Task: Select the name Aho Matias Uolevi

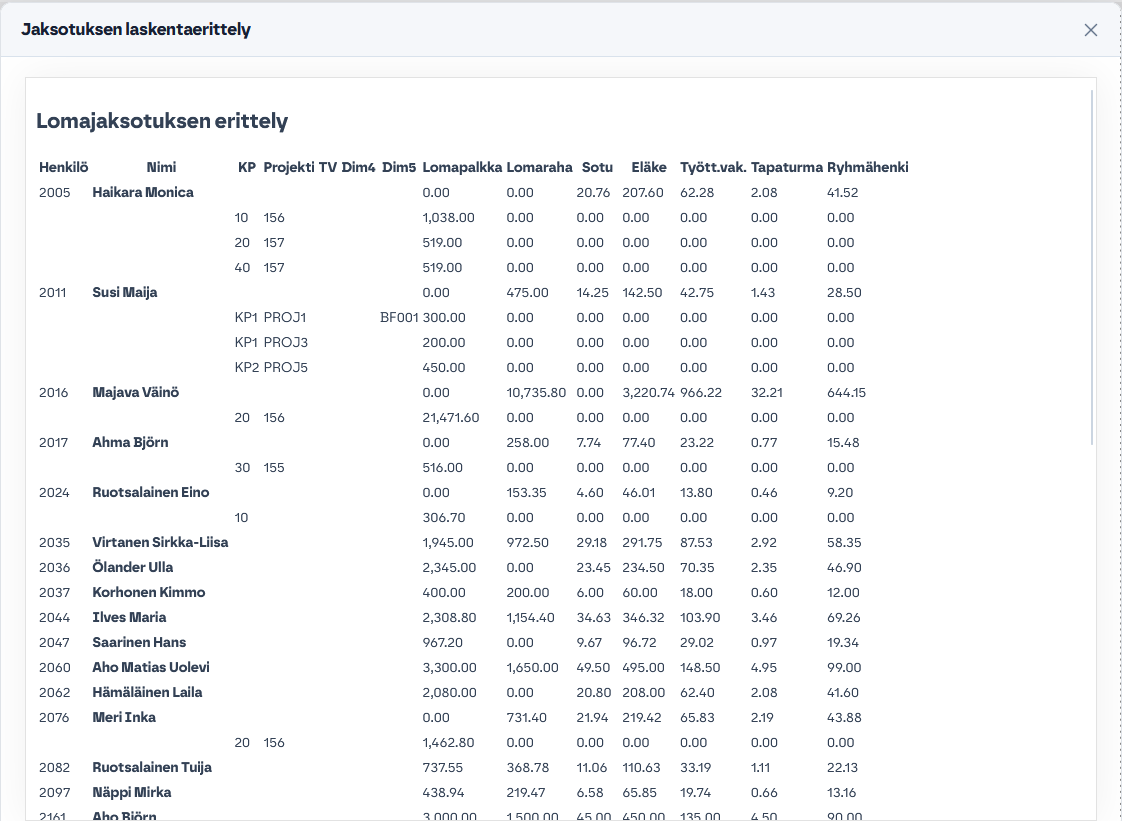Action: [151, 669]
